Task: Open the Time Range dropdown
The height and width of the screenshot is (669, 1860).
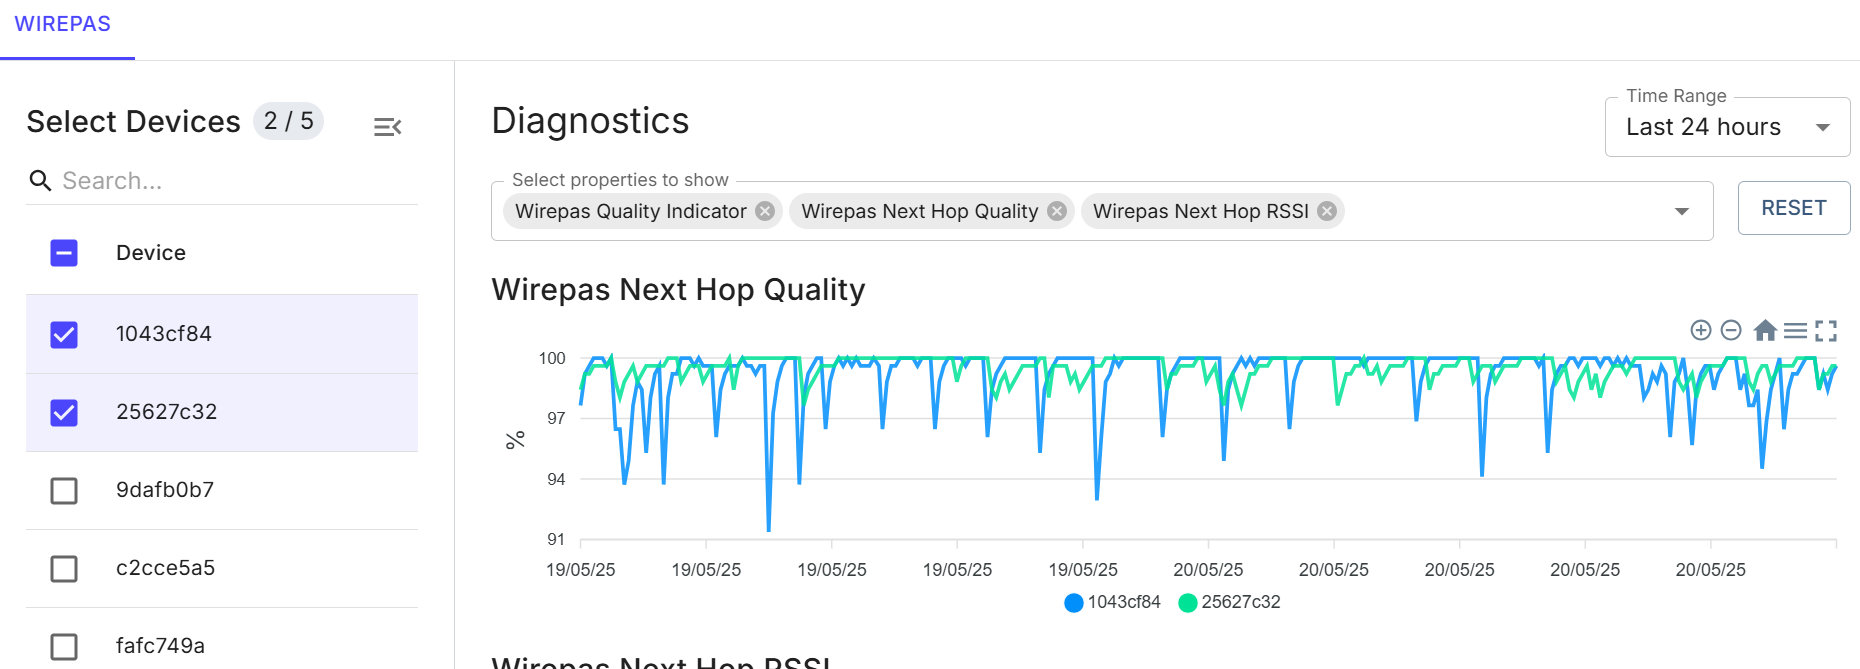Action: click(1727, 127)
